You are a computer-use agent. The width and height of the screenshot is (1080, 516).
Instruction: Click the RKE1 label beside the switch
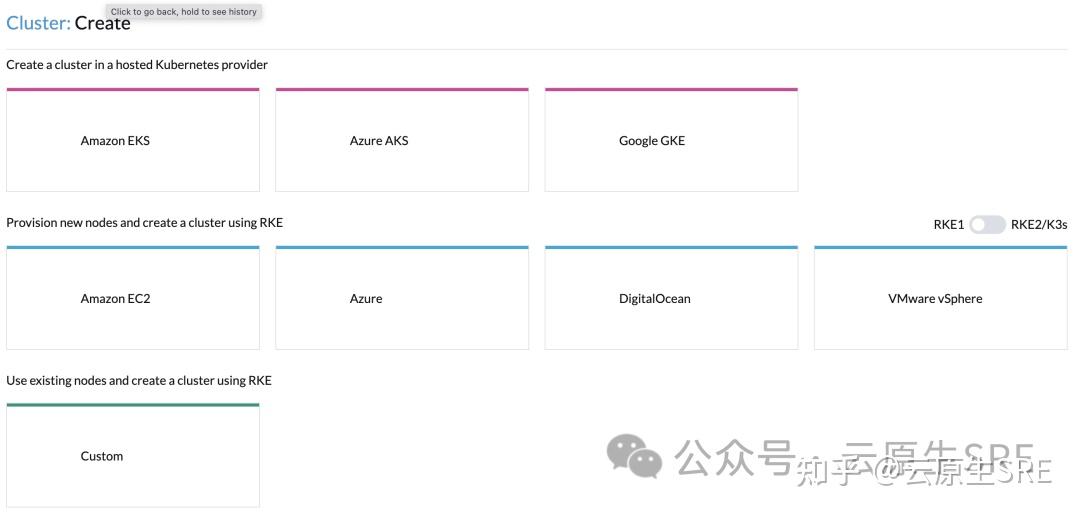[x=948, y=225]
